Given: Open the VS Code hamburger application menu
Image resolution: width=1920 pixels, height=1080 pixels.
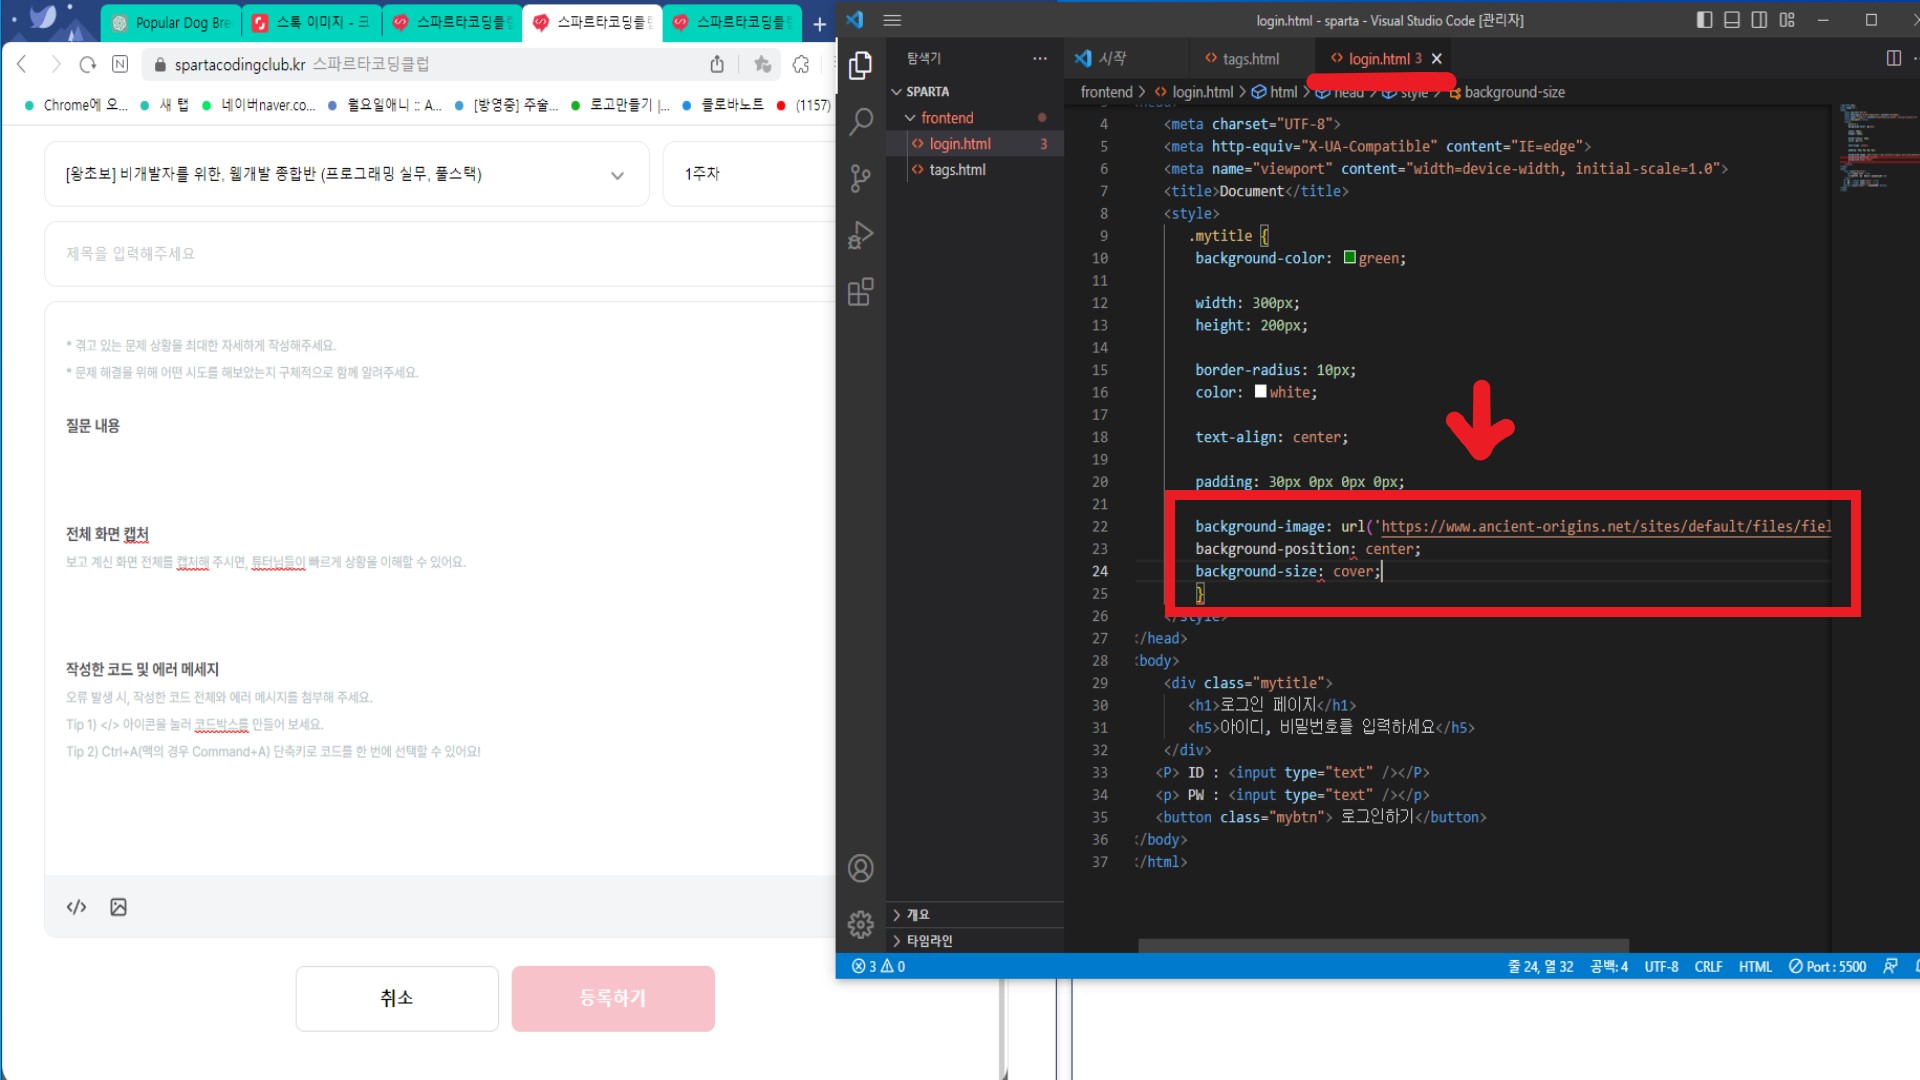Looking at the screenshot, I should [x=893, y=20].
